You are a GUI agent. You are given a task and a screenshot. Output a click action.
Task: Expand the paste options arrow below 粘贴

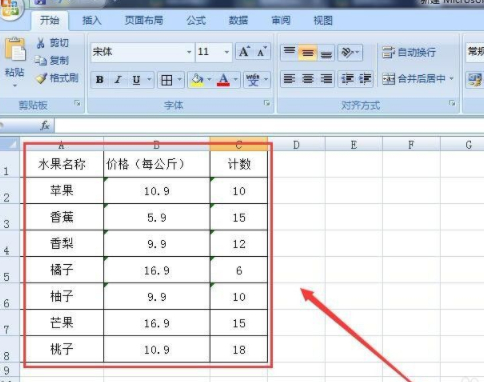coord(15,86)
